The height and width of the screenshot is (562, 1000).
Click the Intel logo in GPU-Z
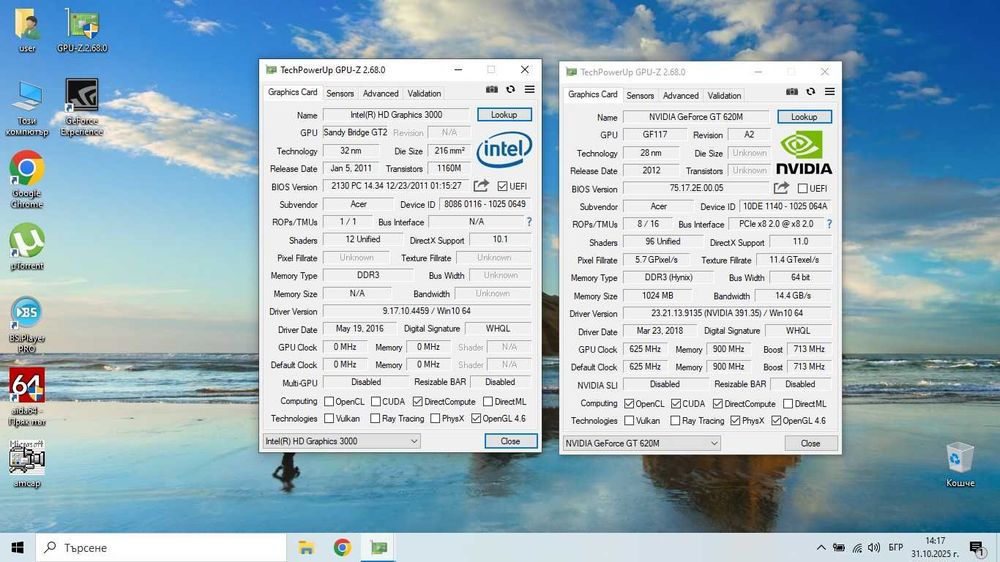tap(504, 149)
